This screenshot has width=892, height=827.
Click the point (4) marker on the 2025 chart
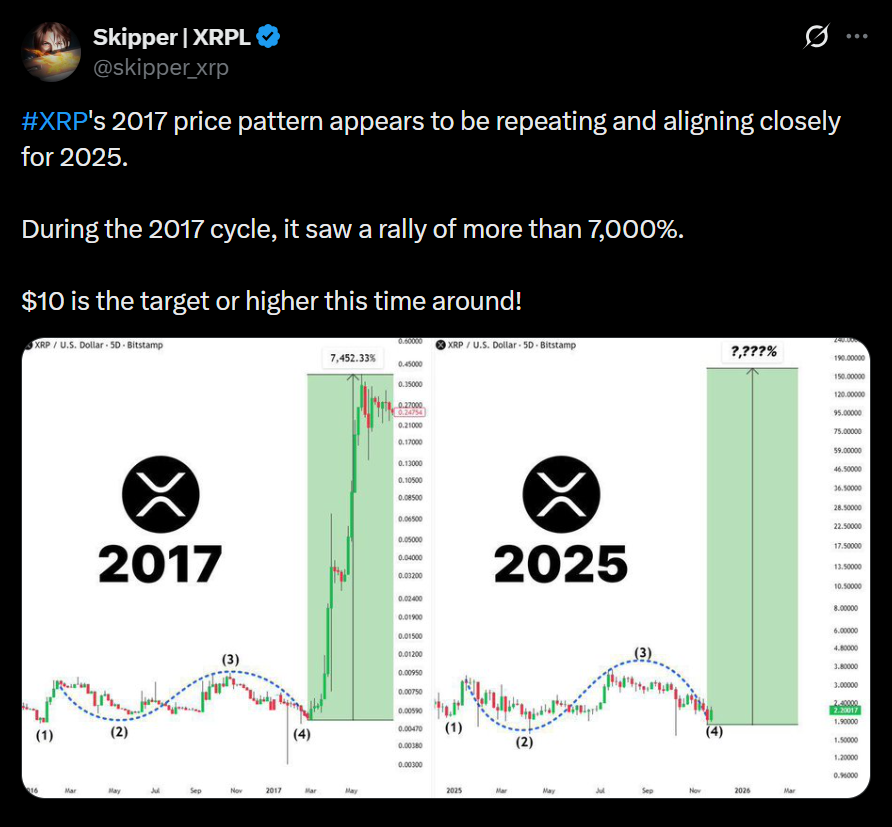pos(715,731)
